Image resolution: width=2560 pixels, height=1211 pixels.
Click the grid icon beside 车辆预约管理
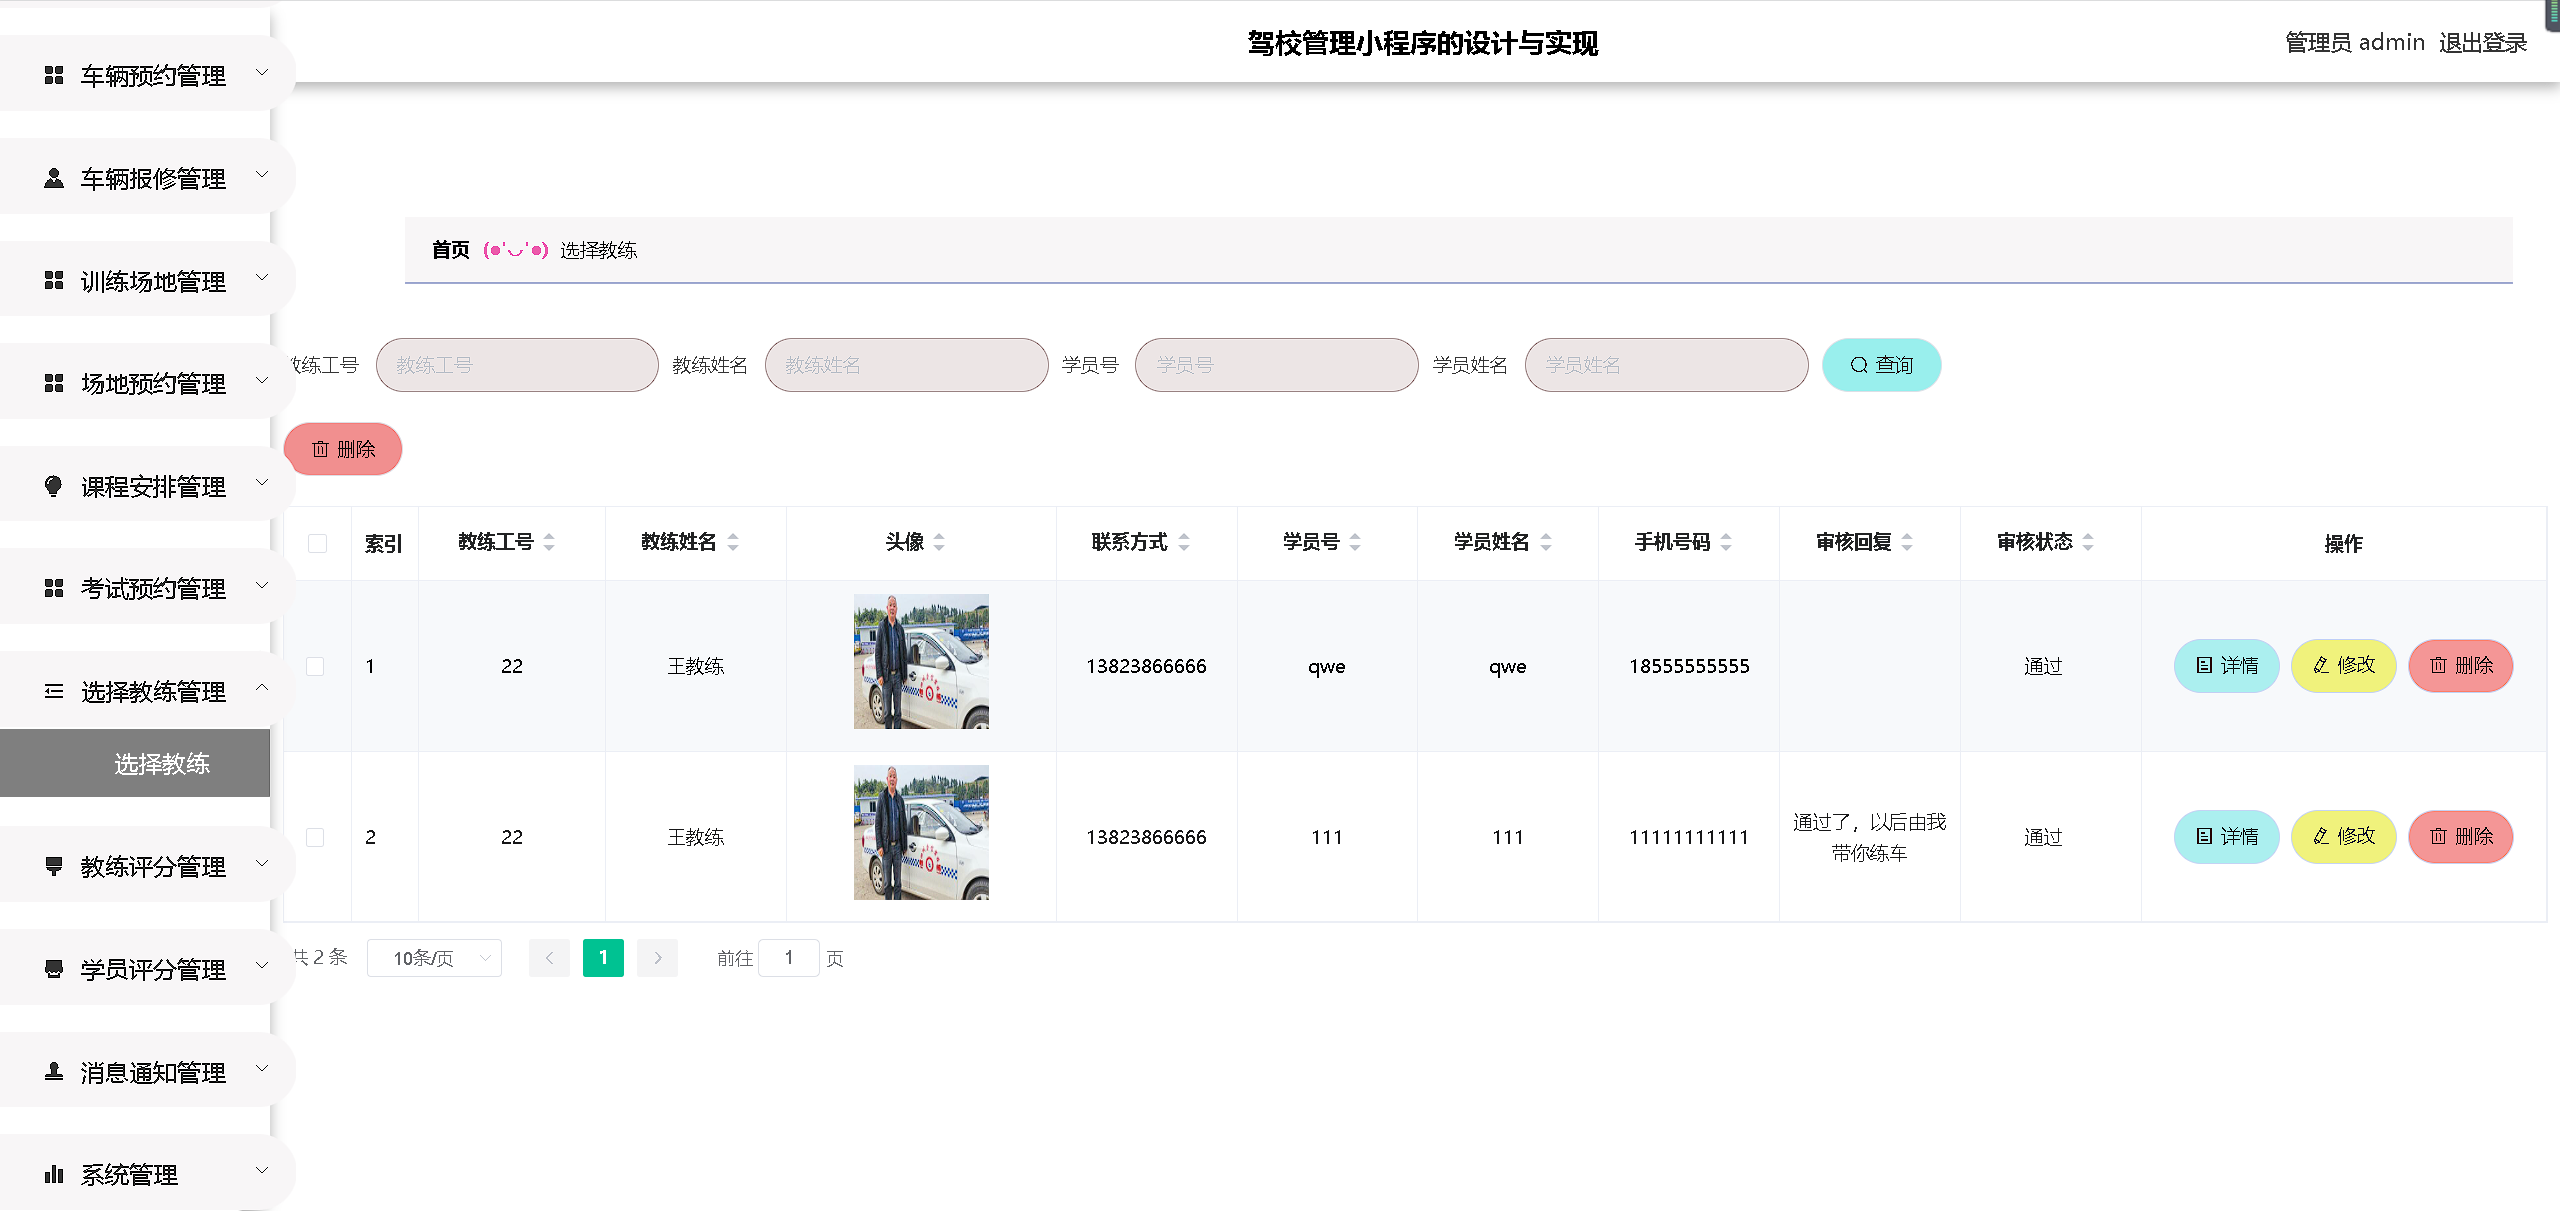click(54, 75)
